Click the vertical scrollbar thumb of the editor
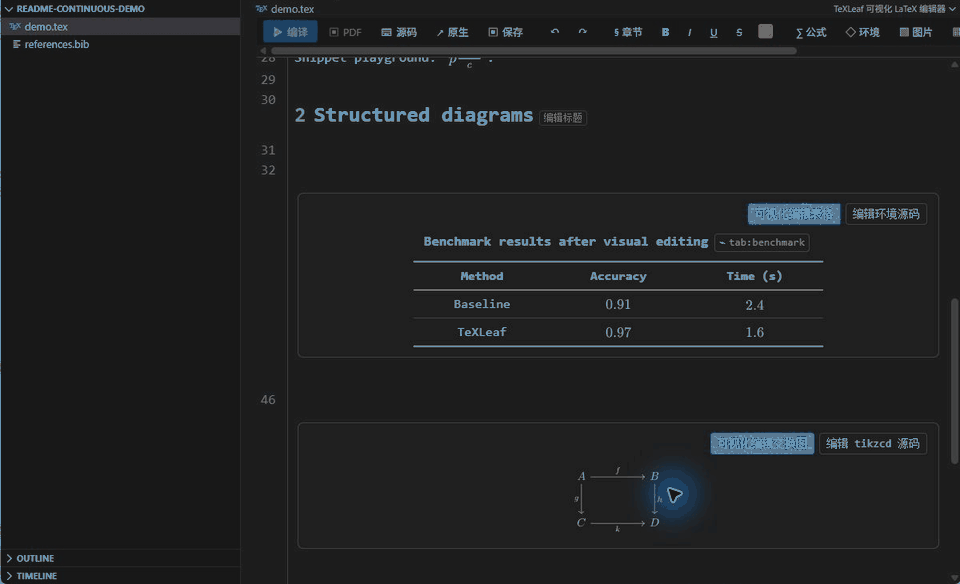The width and height of the screenshot is (960, 584). [x=956, y=381]
